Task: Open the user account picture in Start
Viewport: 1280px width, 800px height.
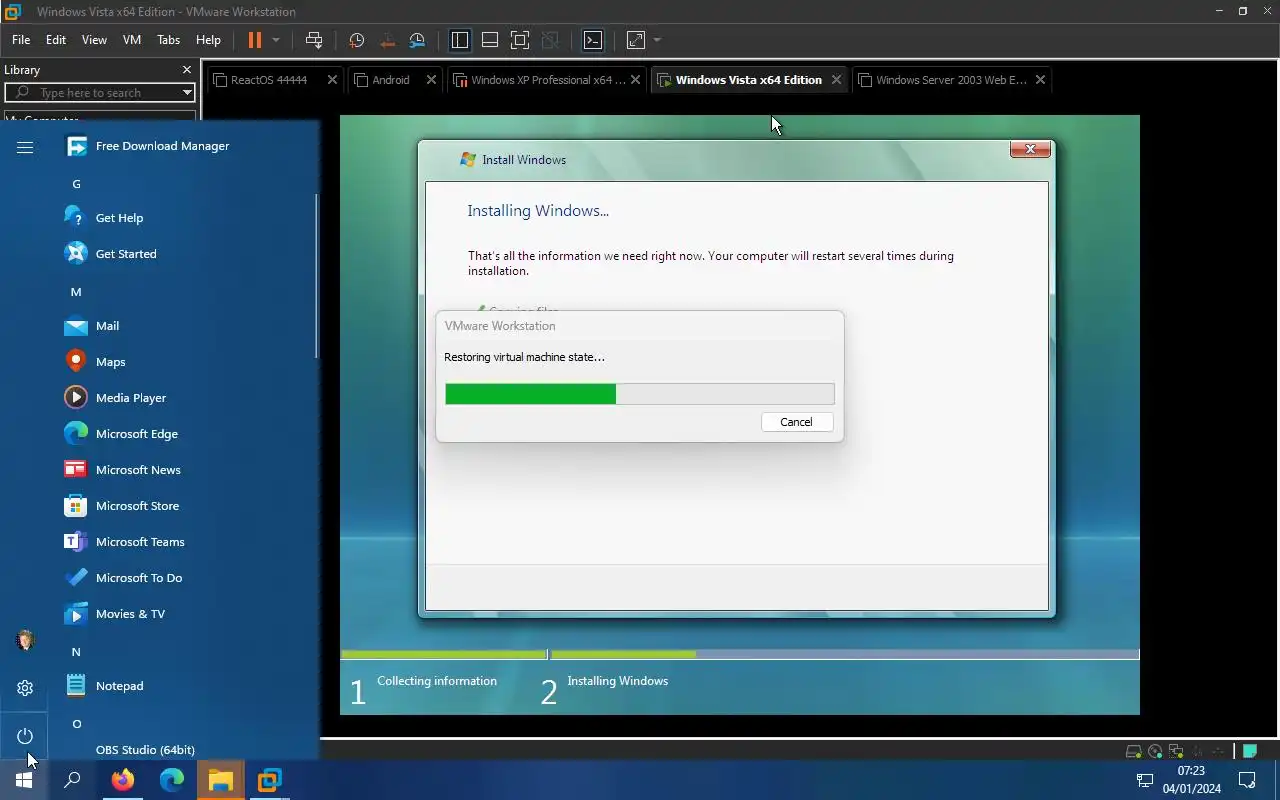Action: (x=25, y=640)
